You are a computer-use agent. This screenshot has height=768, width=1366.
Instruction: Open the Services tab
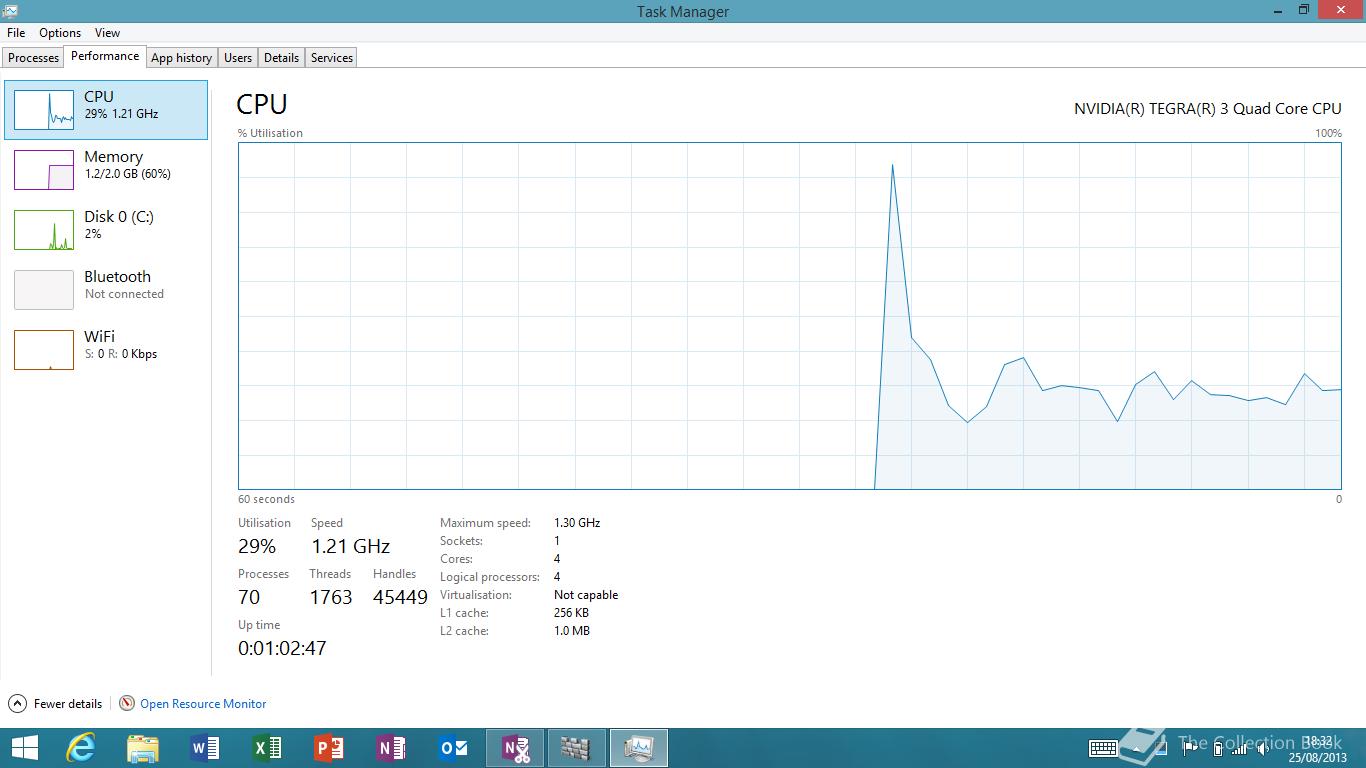[332, 58]
